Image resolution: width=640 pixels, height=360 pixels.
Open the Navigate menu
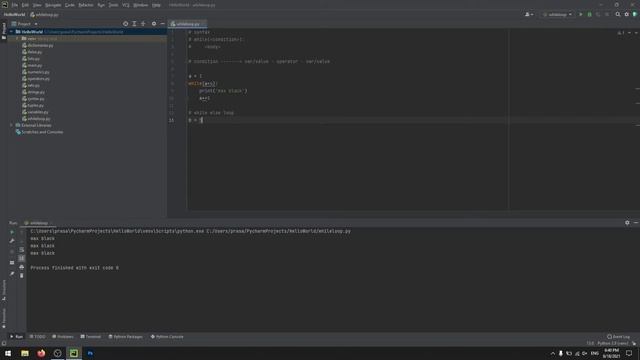[53, 5]
